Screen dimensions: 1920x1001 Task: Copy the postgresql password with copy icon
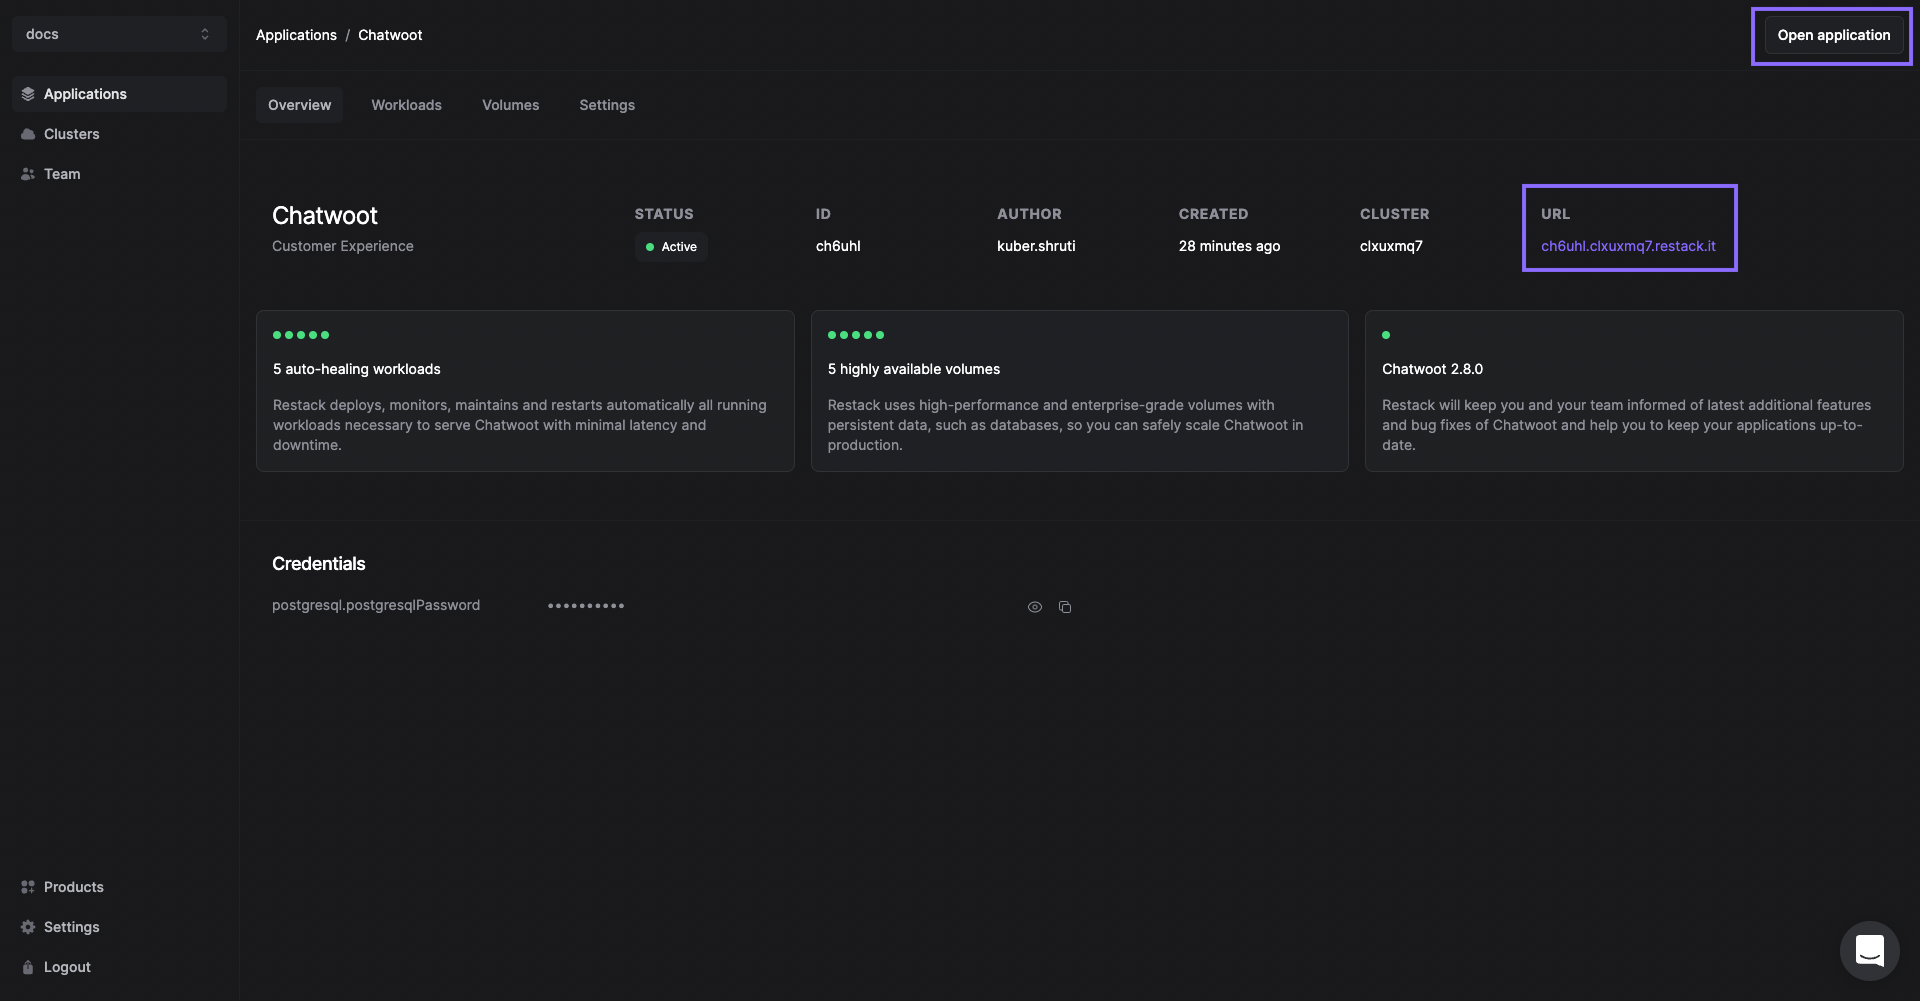[1065, 607]
